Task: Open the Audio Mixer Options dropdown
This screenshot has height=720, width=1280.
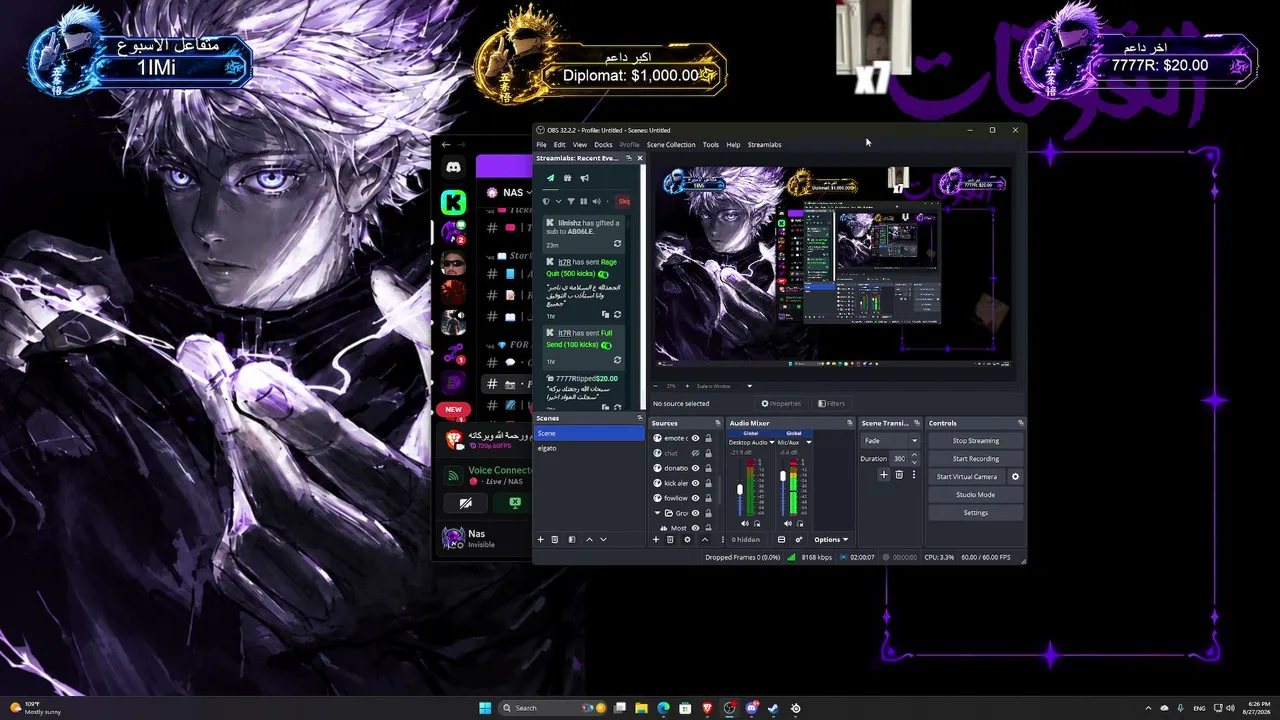Action: coord(831,540)
